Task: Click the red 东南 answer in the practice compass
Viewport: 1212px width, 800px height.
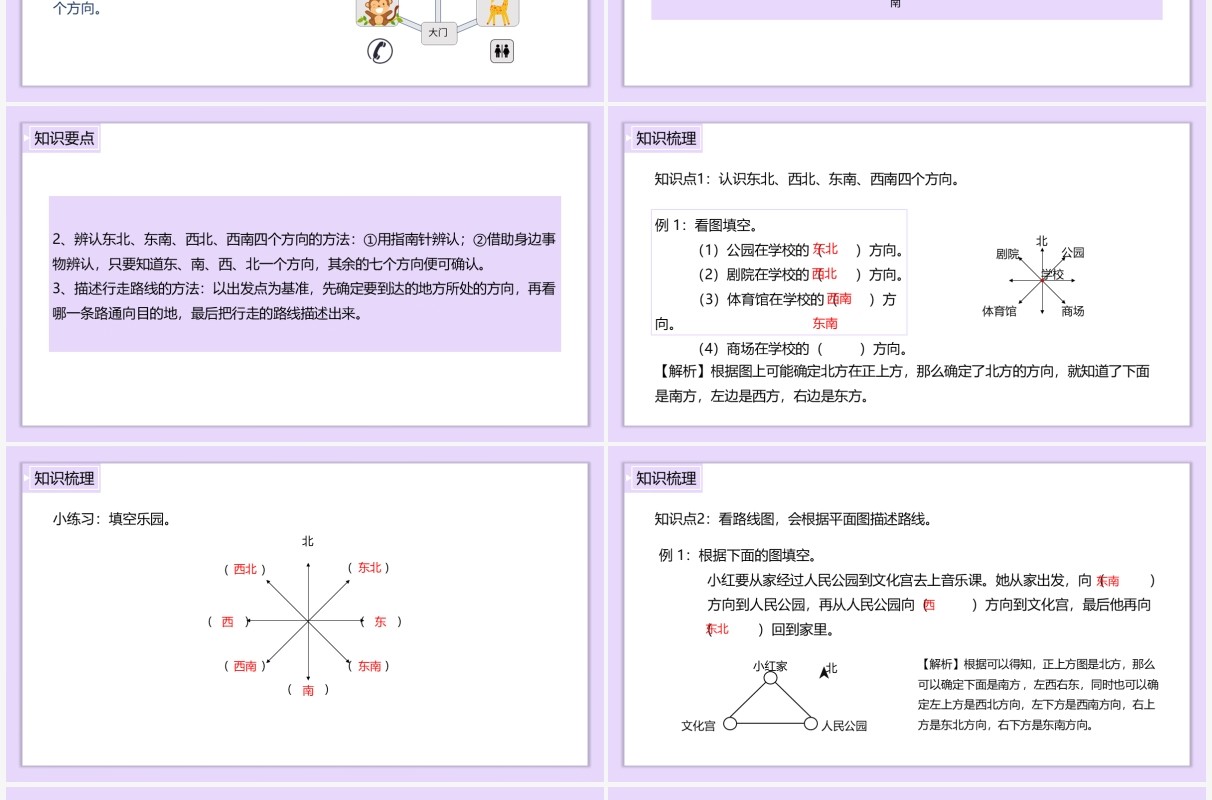Action: (370, 666)
